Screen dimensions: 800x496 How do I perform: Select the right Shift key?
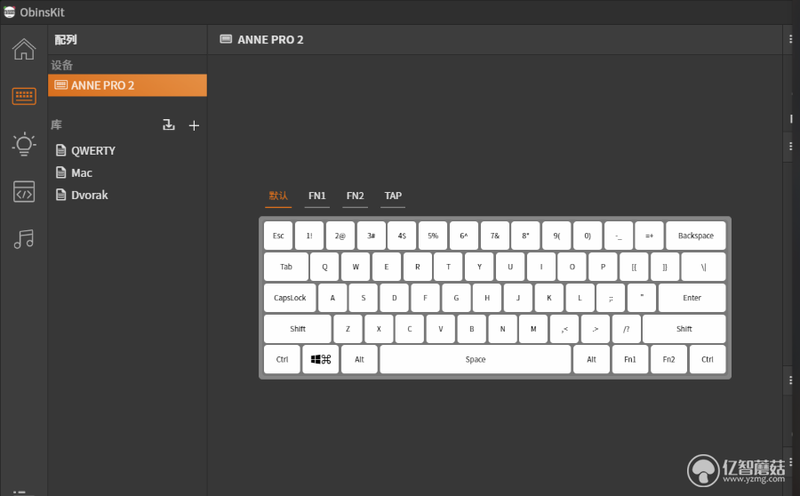coord(684,329)
